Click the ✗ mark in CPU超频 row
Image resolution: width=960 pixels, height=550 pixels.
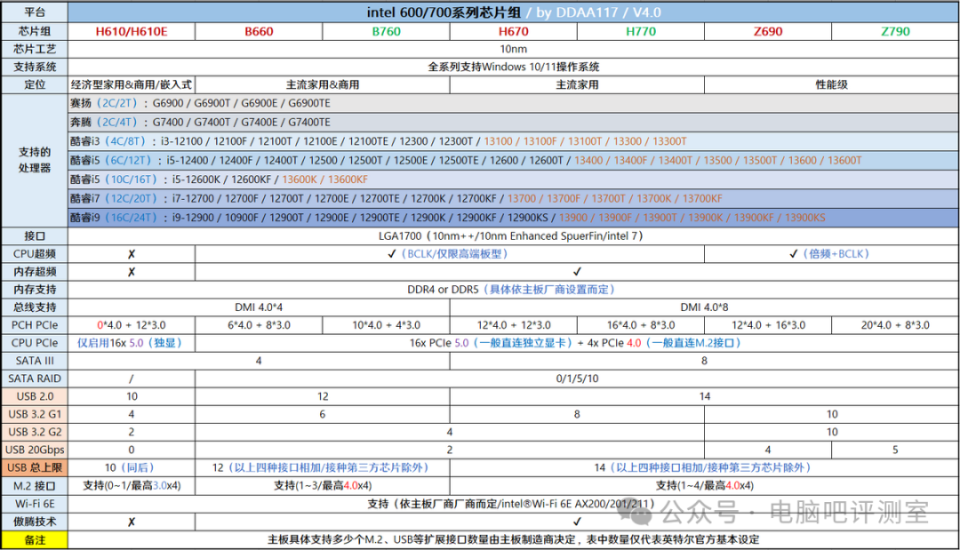131,254
